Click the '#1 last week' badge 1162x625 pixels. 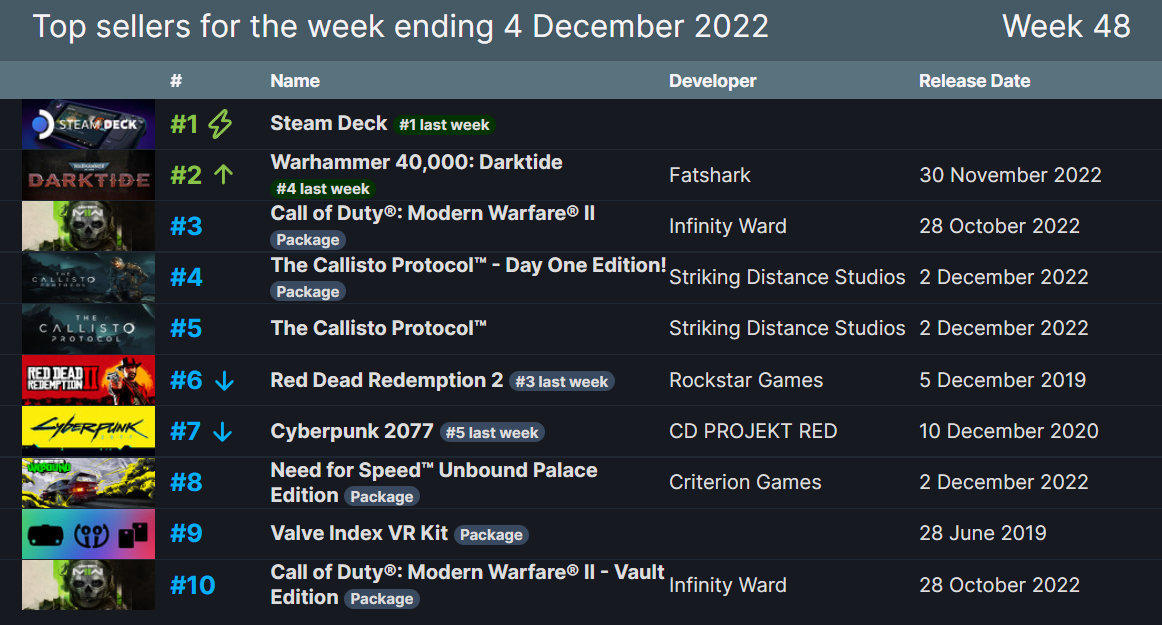tap(445, 125)
